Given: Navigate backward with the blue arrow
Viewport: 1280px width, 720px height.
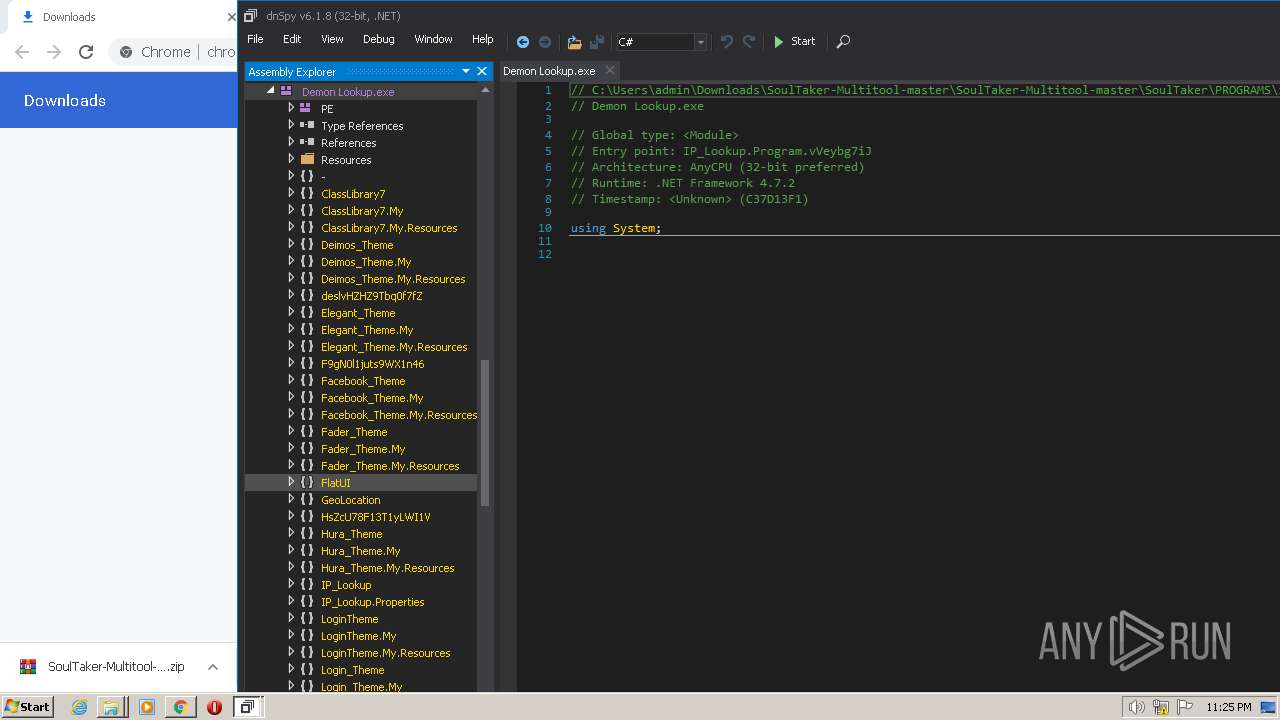Looking at the screenshot, I should pyautogui.click(x=522, y=42).
